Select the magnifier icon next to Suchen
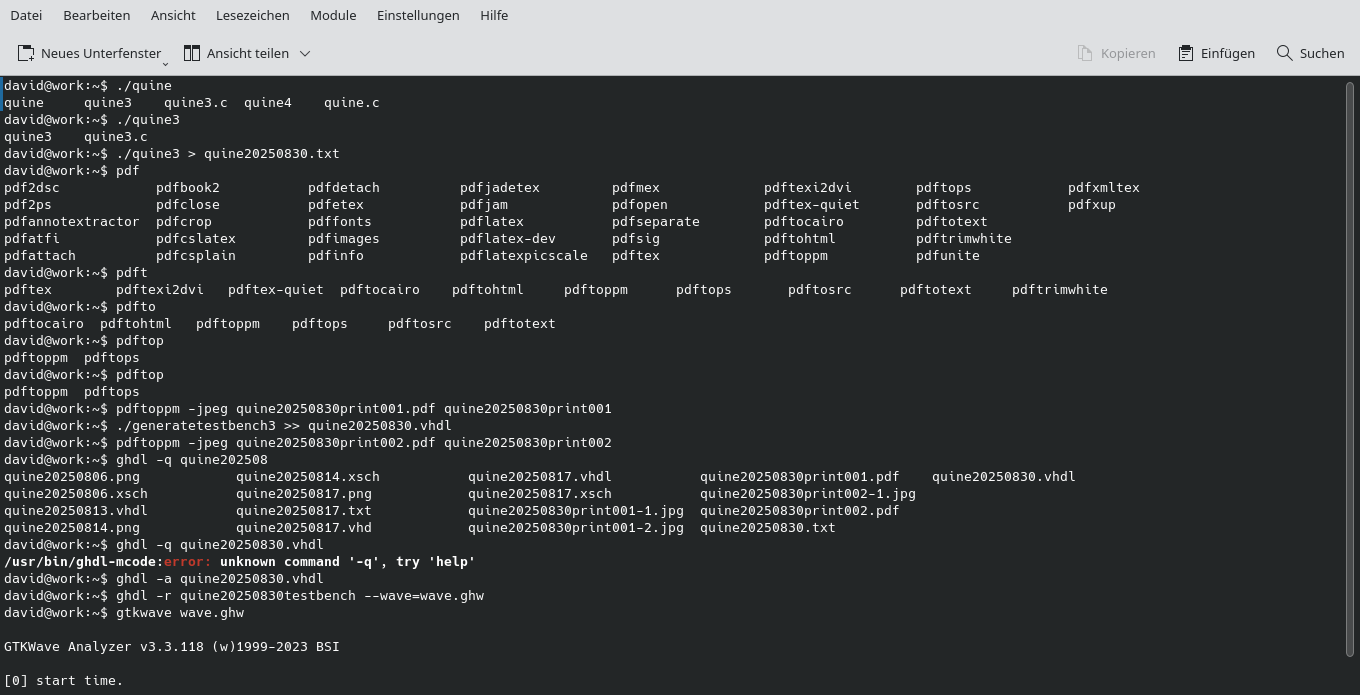The width and height of the screenshot is (1360, 695). 1283,53
